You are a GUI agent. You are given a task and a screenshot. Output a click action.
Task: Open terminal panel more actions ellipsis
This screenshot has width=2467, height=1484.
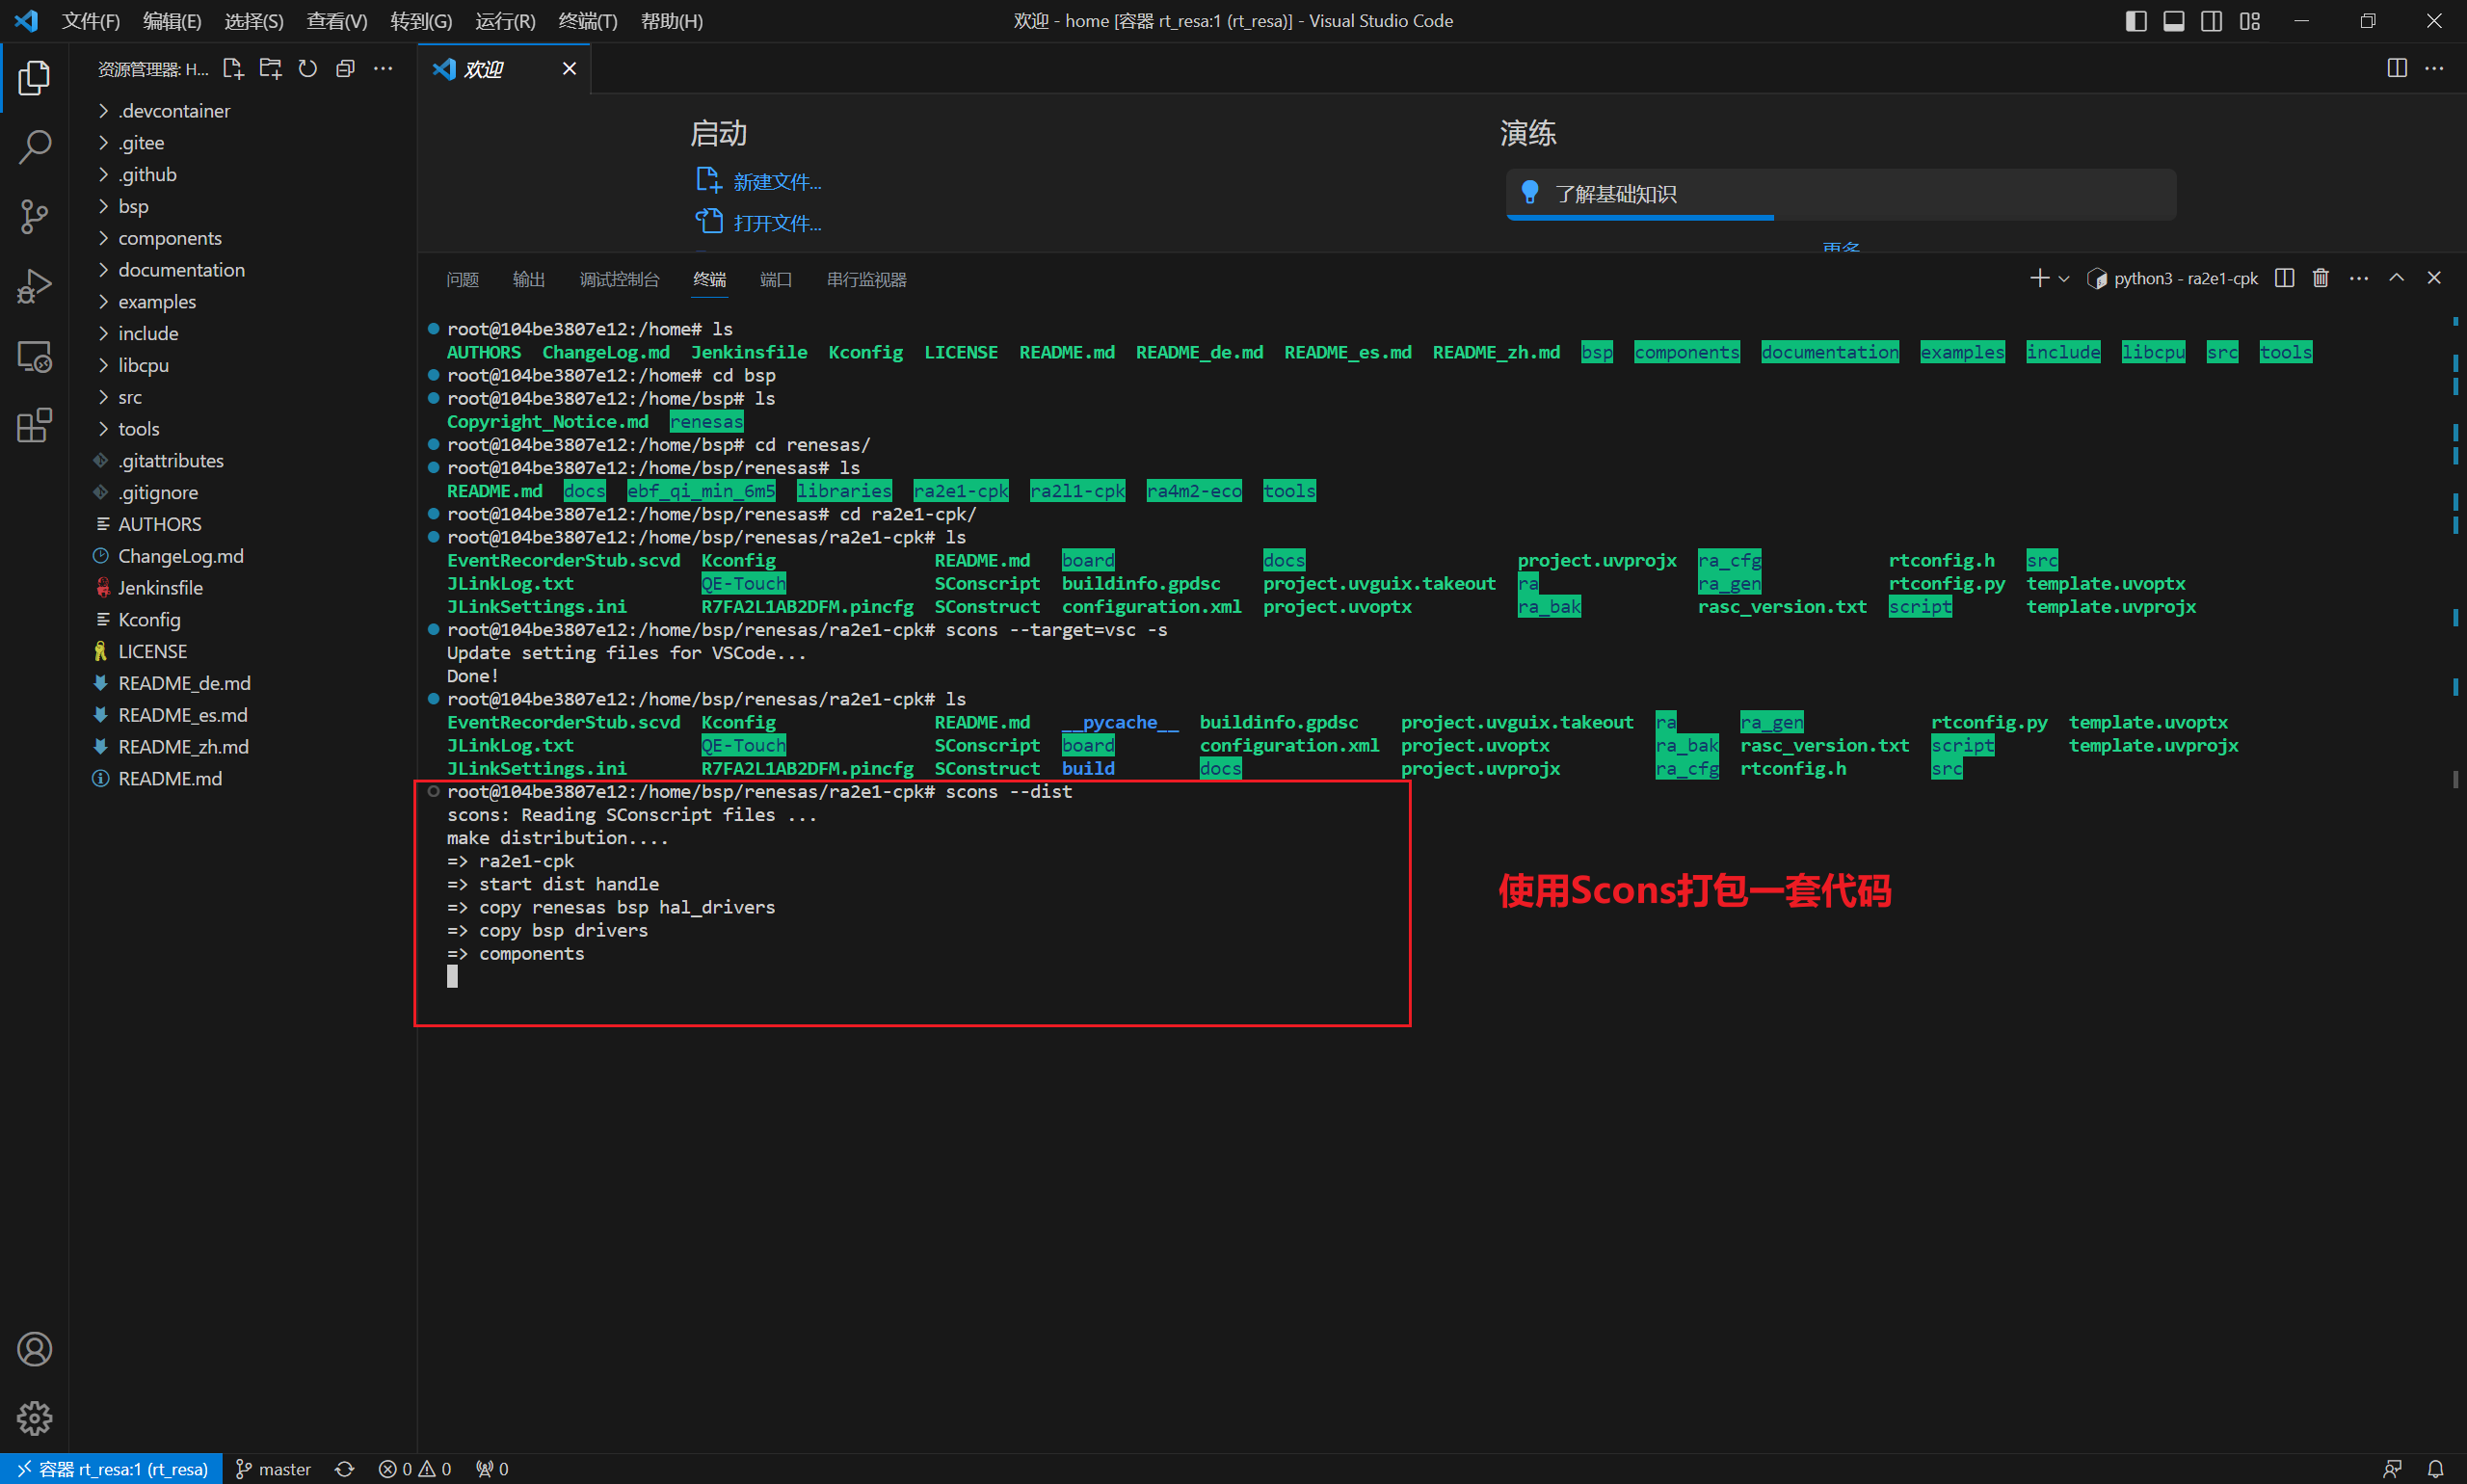[x=2359, y=278]
